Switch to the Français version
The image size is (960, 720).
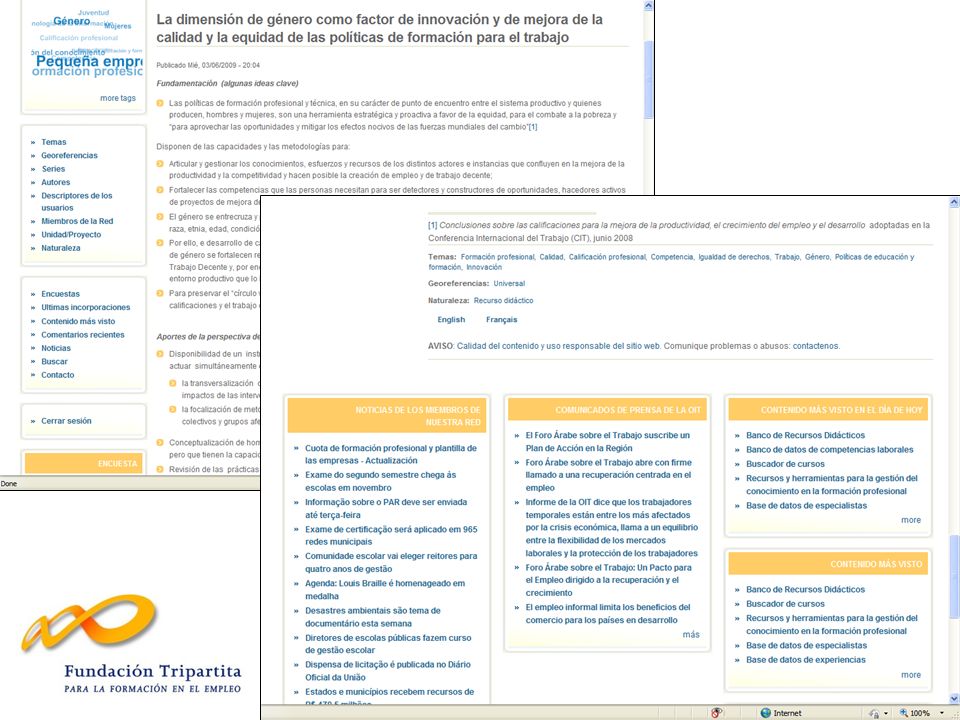point(501,320)
